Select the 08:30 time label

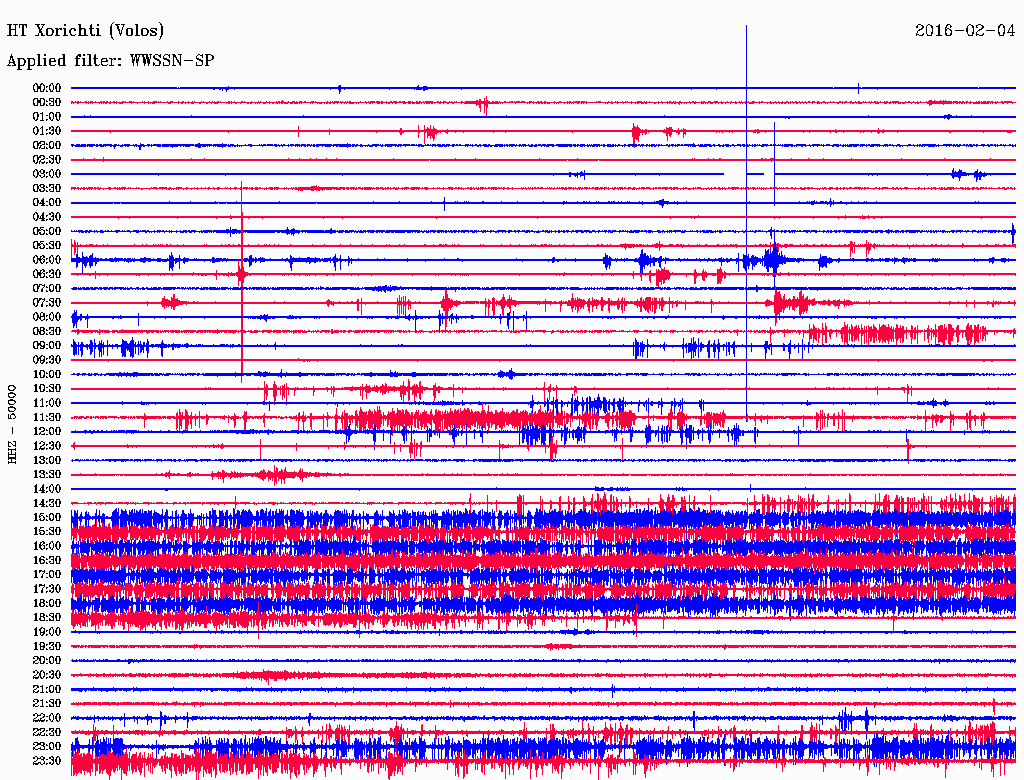coord(47,331)
